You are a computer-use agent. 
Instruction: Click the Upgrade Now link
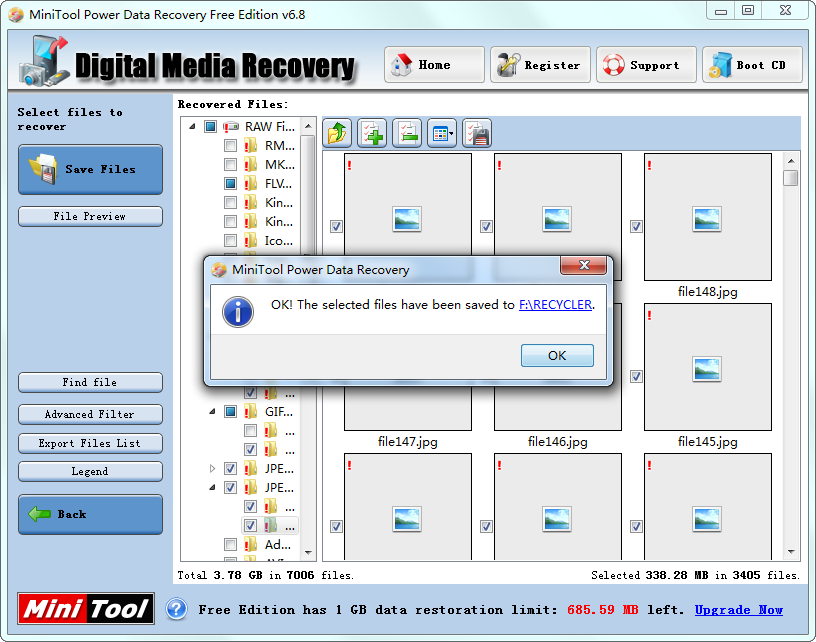(738, 610)
